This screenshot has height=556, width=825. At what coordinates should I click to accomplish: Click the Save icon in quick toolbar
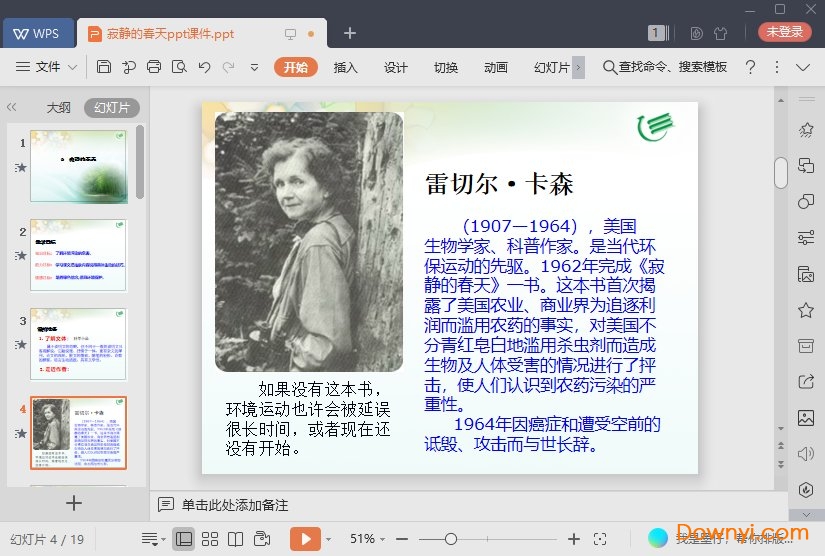(104, 67)
